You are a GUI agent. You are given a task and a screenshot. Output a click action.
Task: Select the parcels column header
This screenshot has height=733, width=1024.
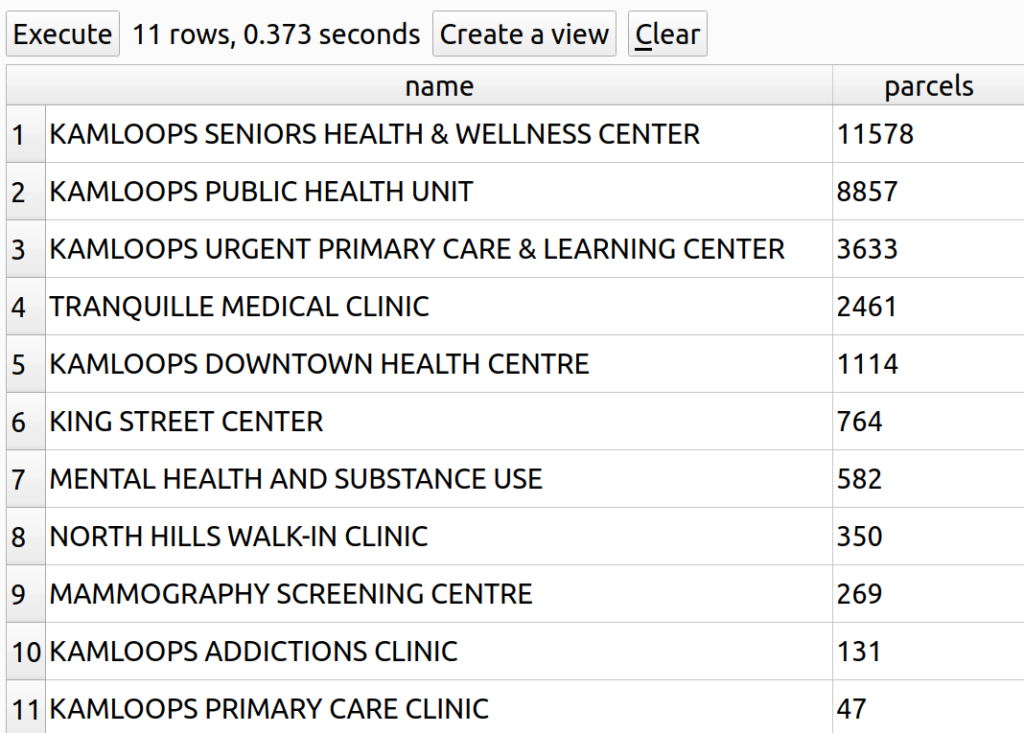point(928,87)
